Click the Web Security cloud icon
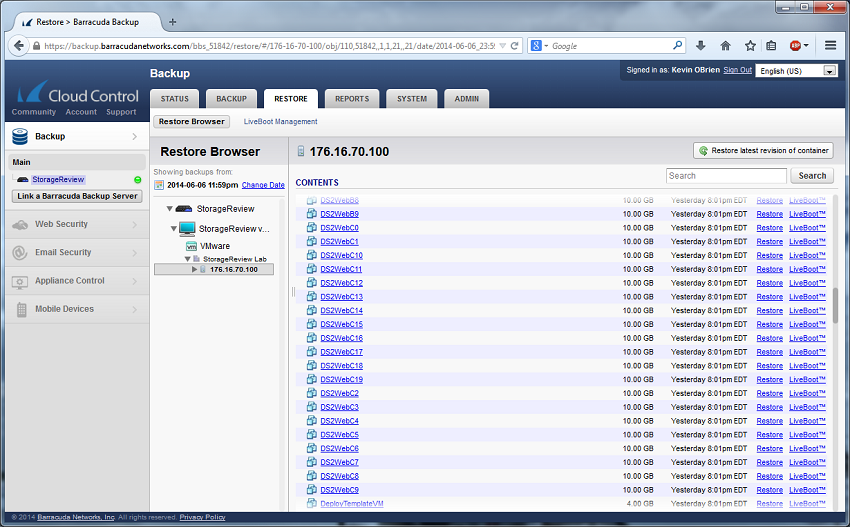The image size is (850, 527). [20, 224]
